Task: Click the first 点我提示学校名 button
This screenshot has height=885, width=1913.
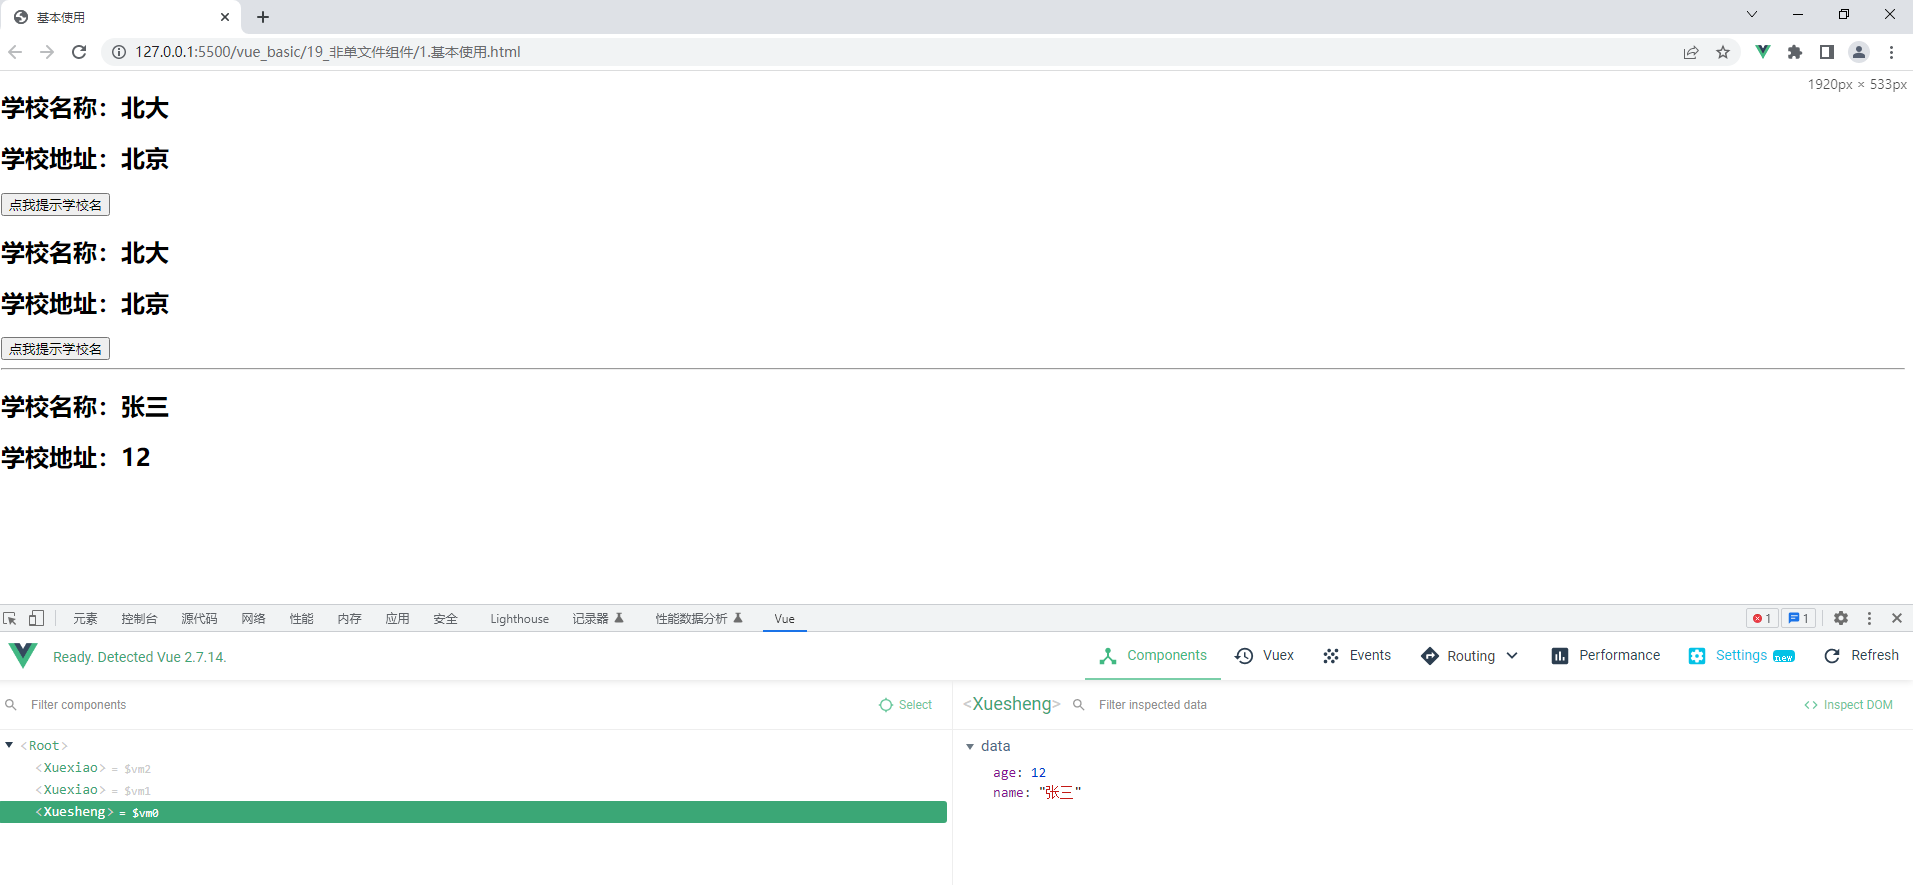Action: 55,205
